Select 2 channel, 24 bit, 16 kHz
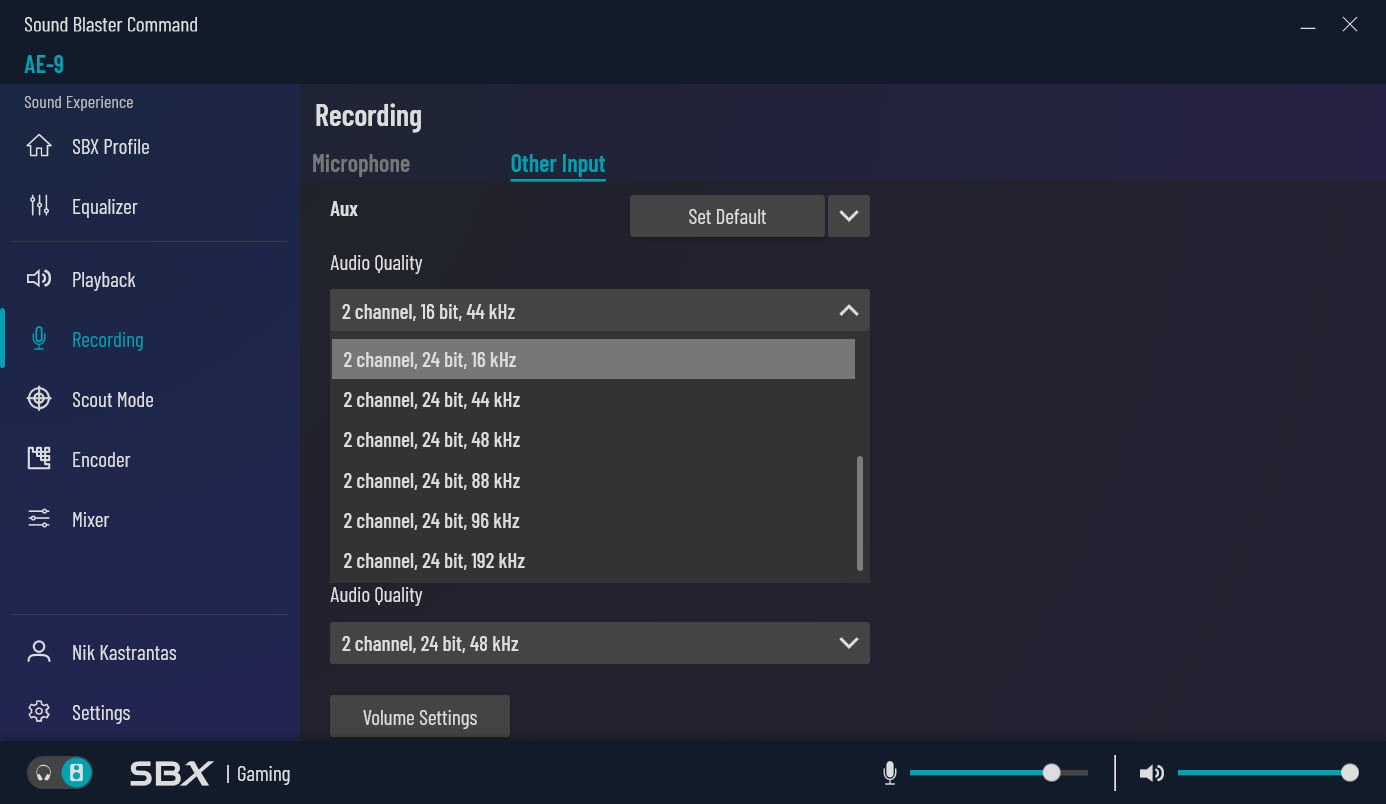1386x804 pixels. pyautogui.click(x=593, y=359)
